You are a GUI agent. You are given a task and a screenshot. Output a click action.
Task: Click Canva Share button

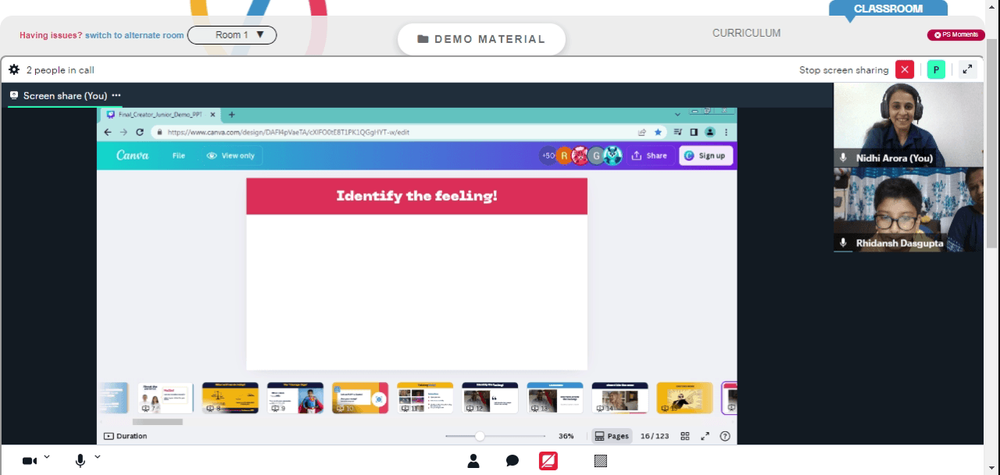click(x=649, y=156)
